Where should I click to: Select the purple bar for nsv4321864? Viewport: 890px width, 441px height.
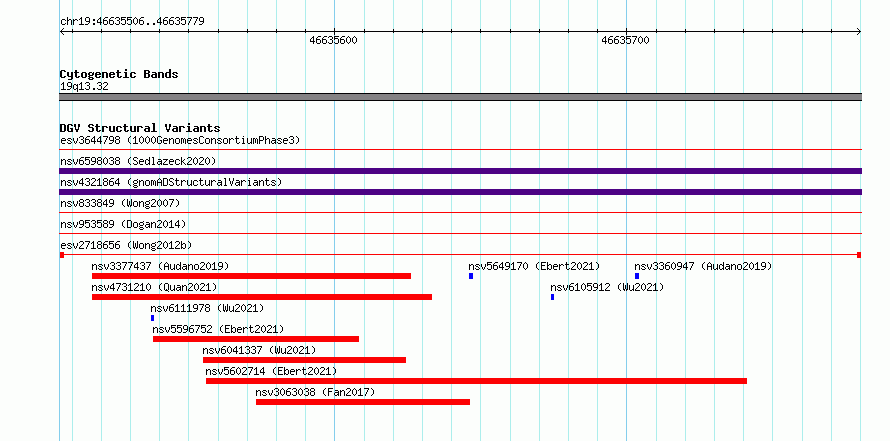[461, 192]
